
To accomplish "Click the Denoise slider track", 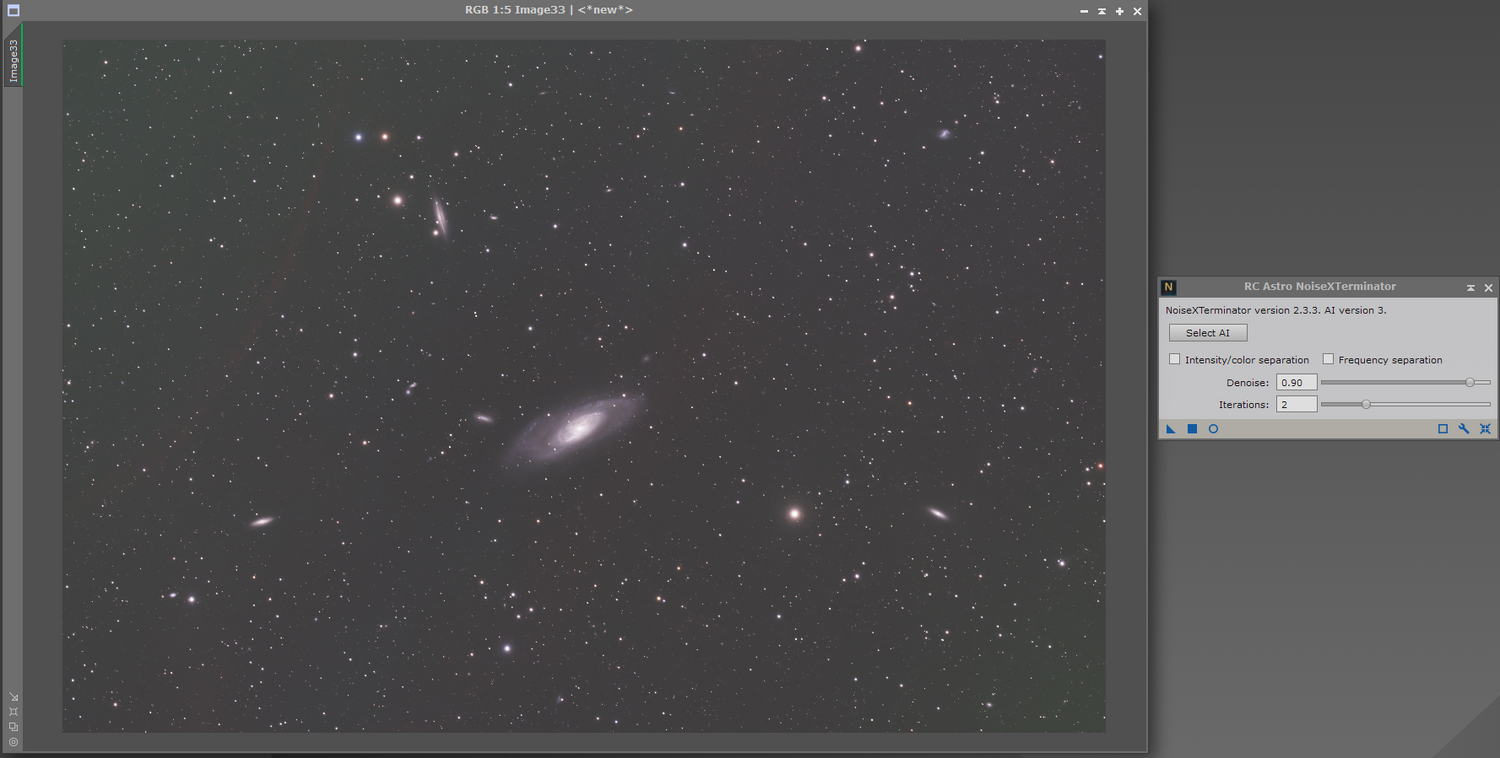I will coord(1405,382).
